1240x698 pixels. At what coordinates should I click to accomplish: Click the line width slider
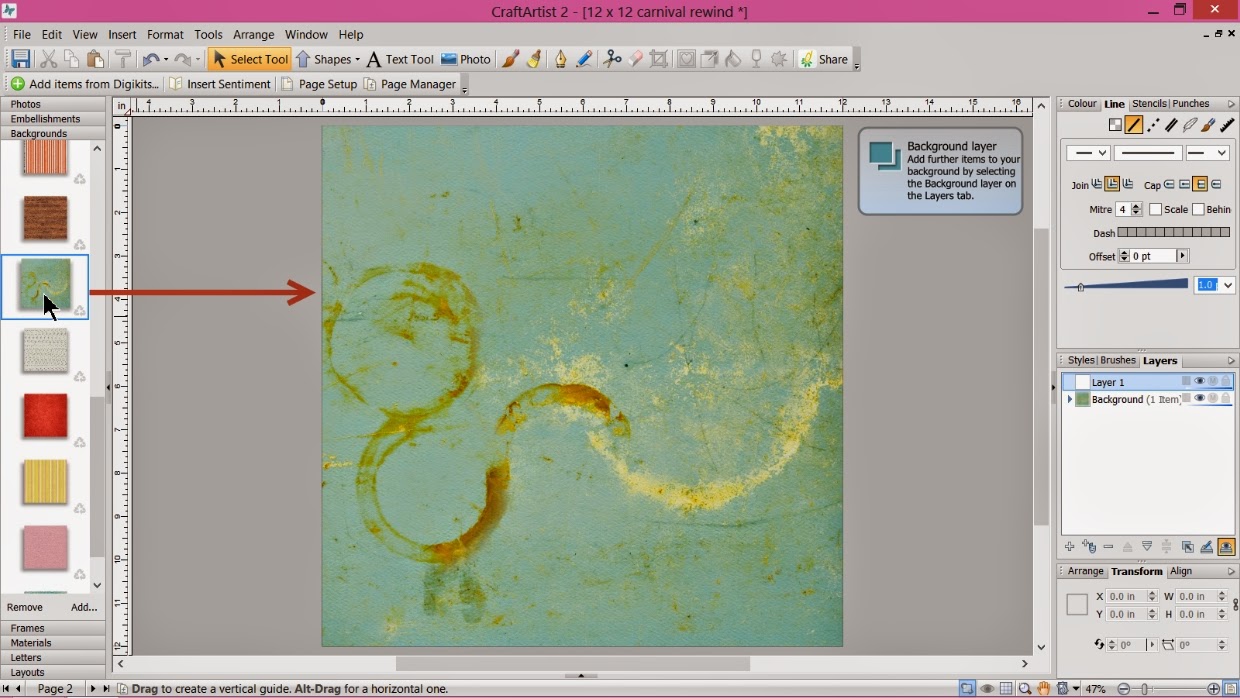tap(1126, 285)
